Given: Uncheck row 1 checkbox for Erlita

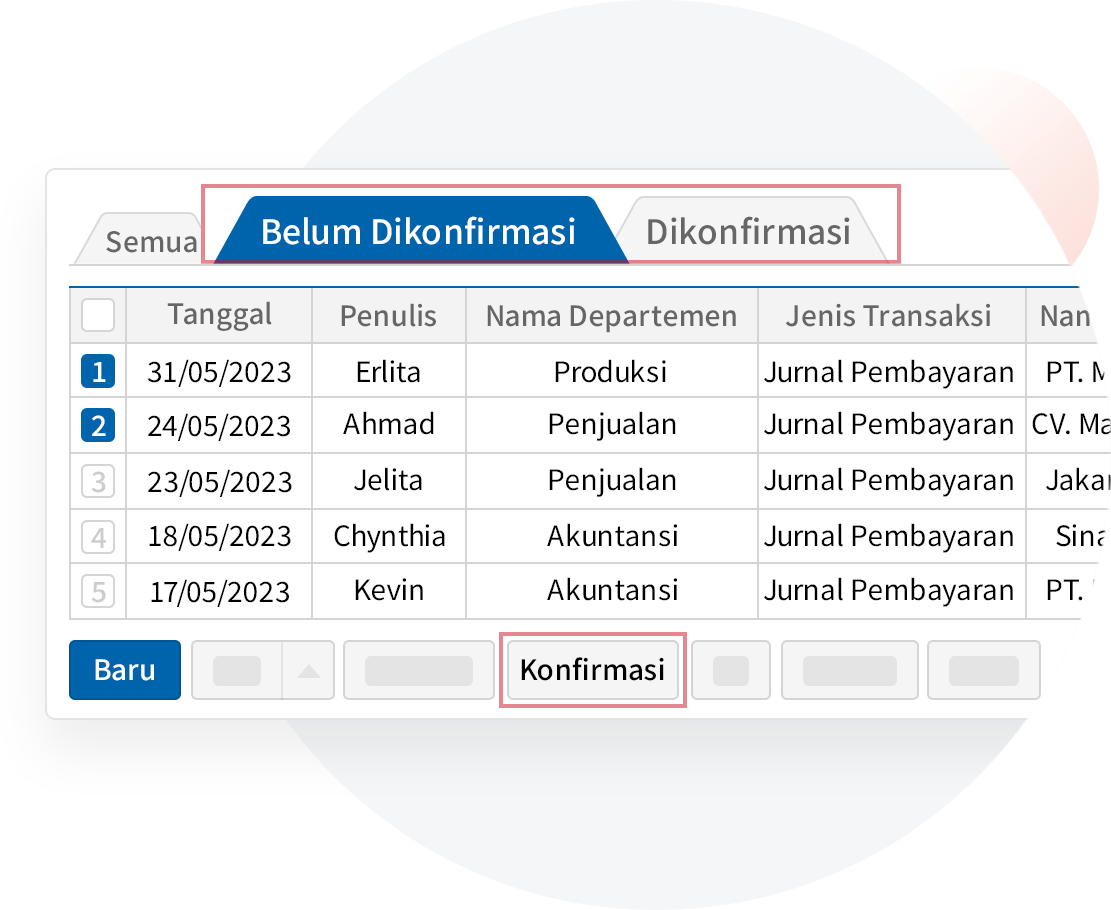Looking at the screenshot, I should 98,372.
